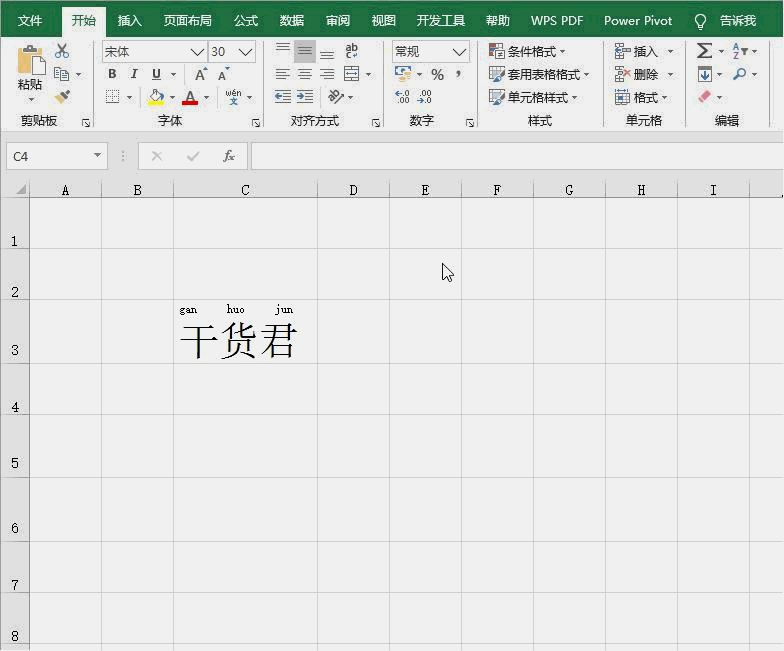This screenshot has height=651, width=784.
Task: Select column C header
Action: click(x=246, y=190)
